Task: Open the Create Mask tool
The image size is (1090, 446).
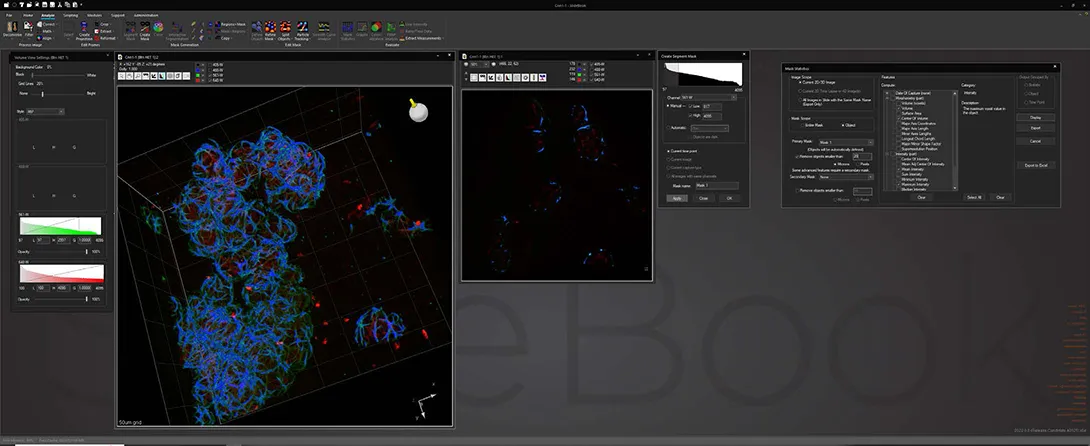Action: tap(145, 30)
